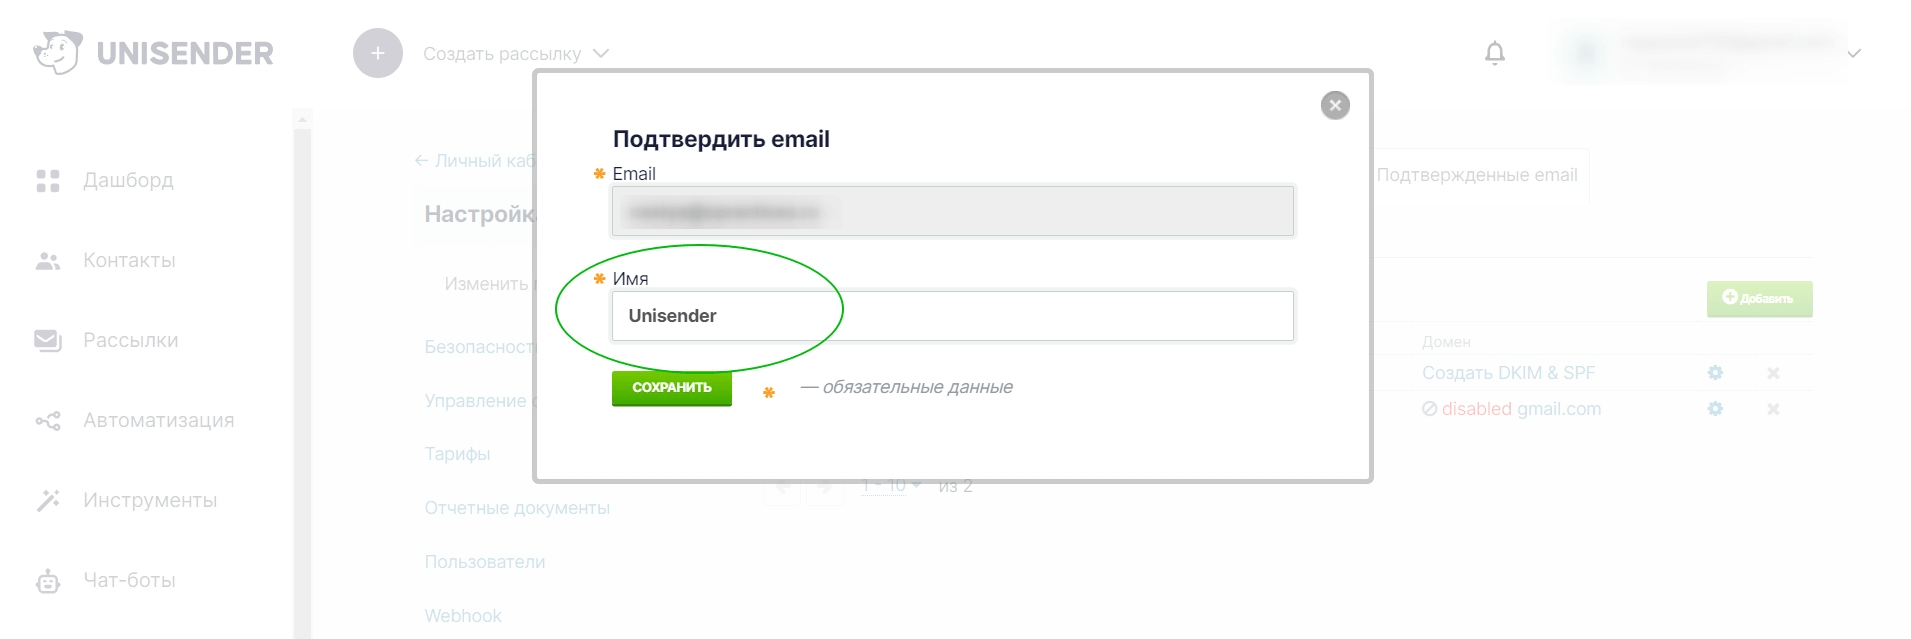Focus the Имя input field
The width and height of the screenshot is (1911, 639).
click(953, 316)
